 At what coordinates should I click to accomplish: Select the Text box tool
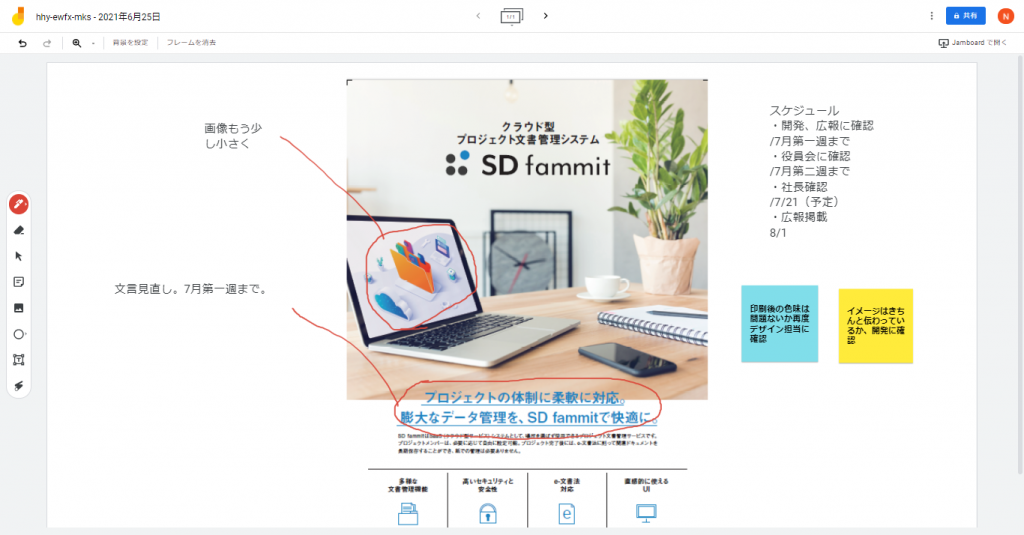(x=19, y=360)
